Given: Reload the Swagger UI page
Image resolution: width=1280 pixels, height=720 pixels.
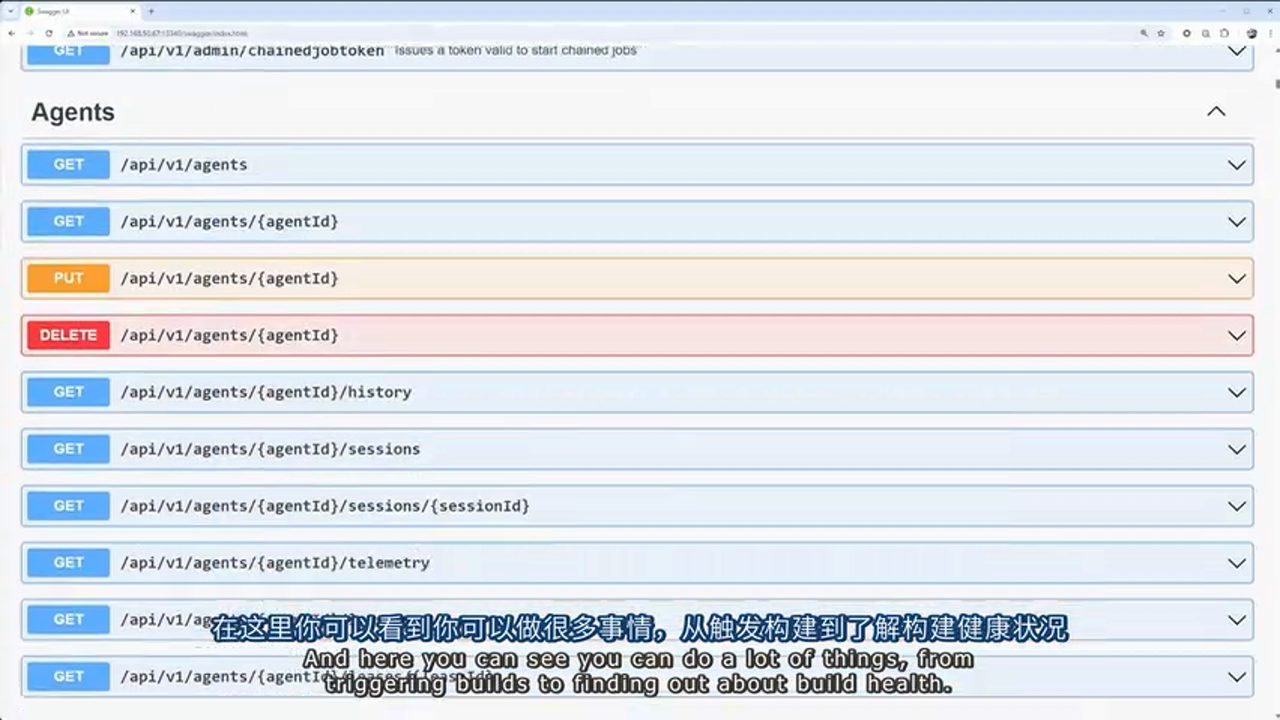Looking at the screenshot, I should click(x=49, y=33).
